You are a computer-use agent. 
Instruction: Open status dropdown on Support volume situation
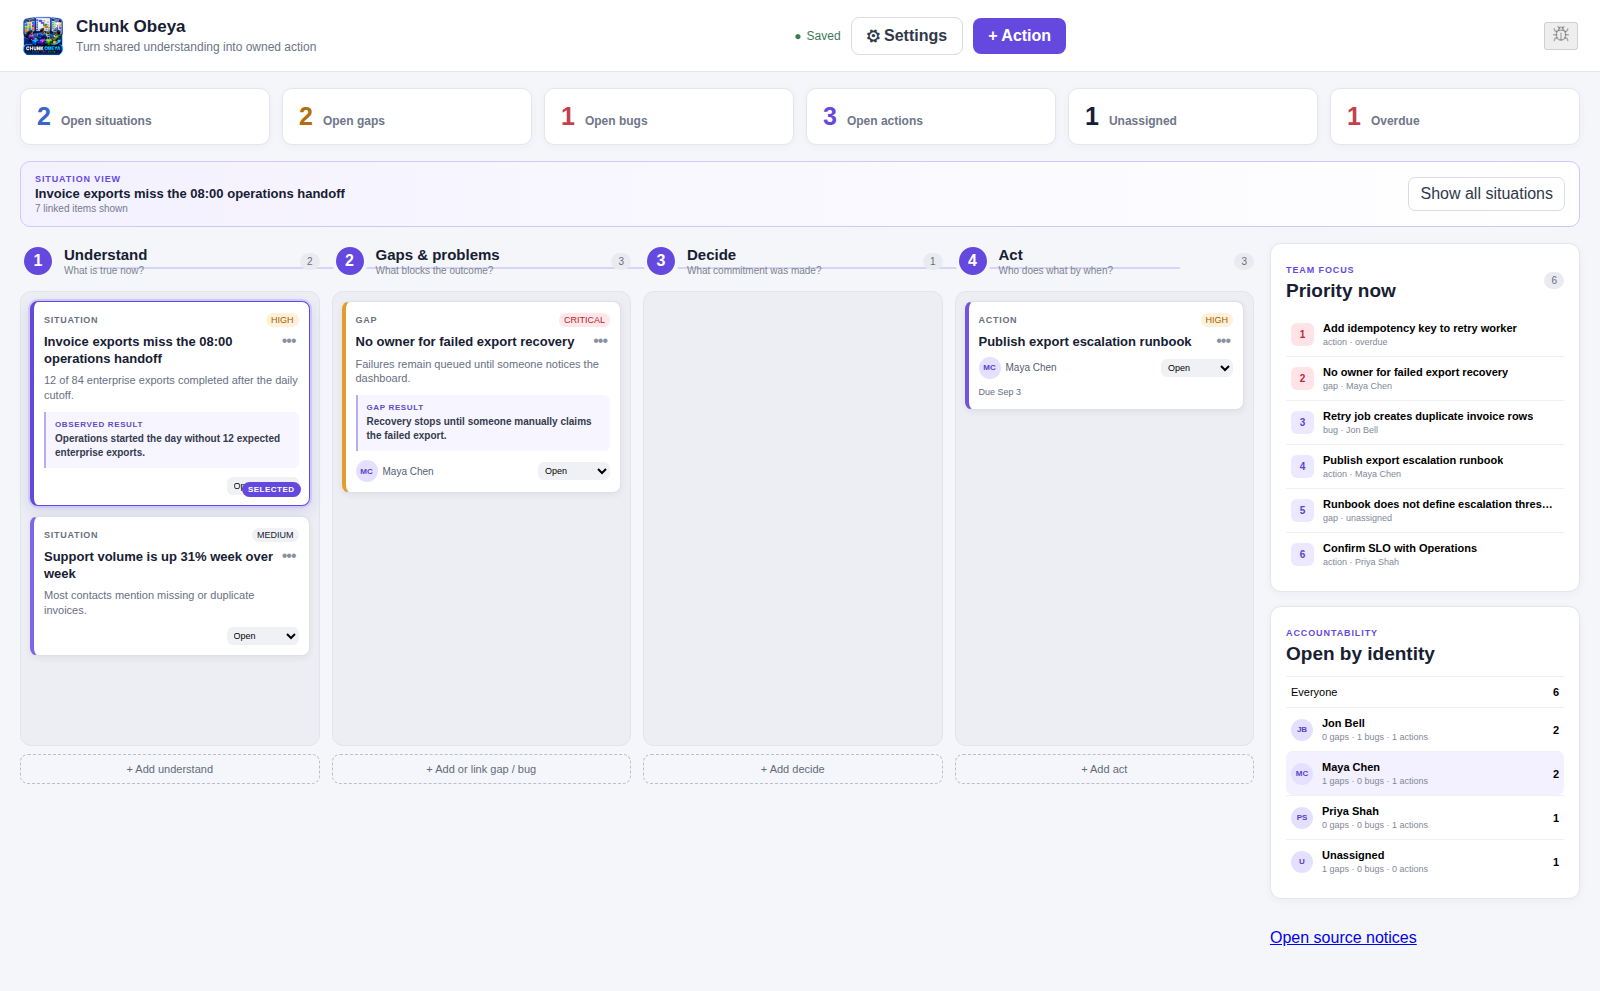pyautogui.click(x=264, y=636)
